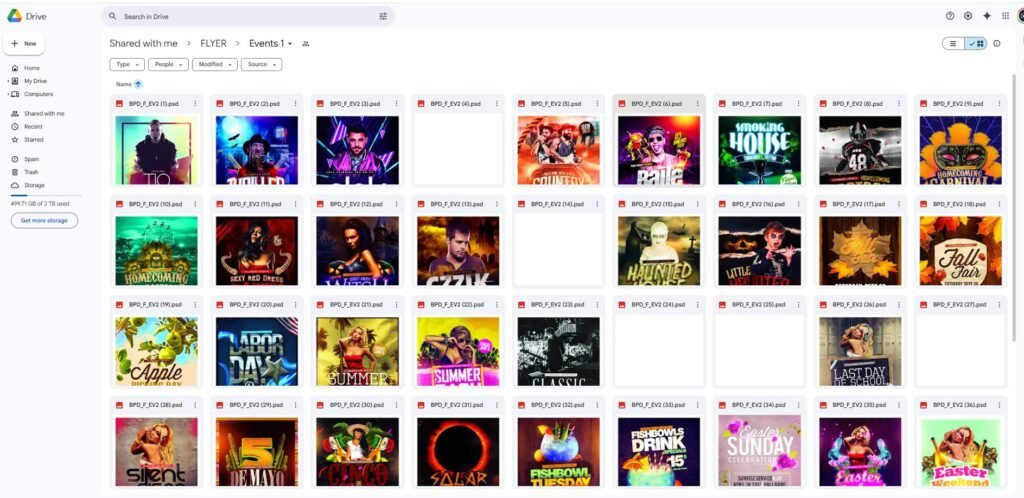Switch to grid layout view
Image resolution: width=1024 pixels, height=498 pixels.
click(x=976, y=44)
